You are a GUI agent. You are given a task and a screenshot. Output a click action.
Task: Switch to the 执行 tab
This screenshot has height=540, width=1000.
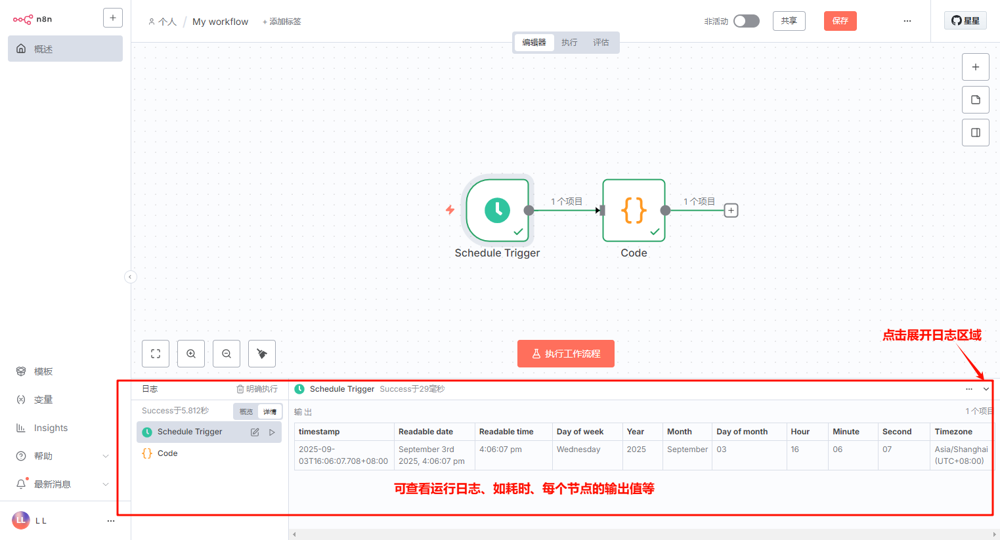coord(569,42)
